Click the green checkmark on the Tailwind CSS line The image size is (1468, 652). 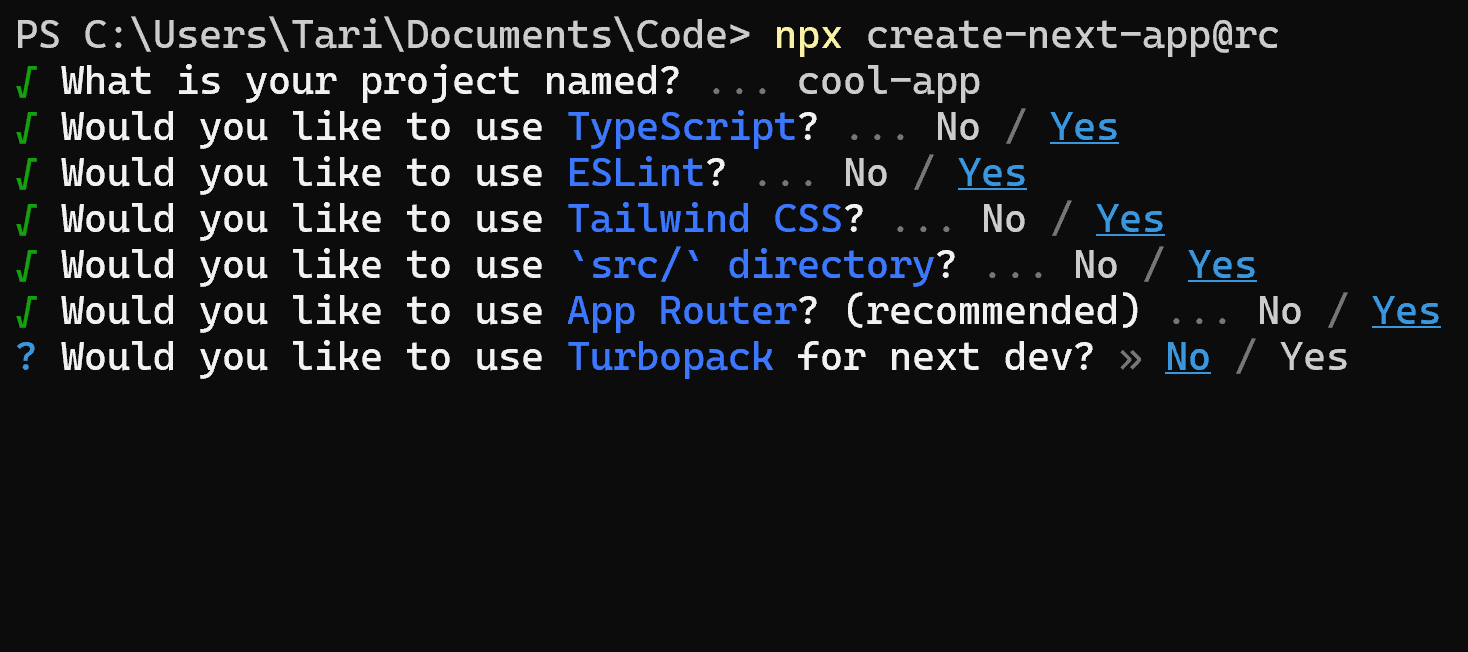(27, 221)
